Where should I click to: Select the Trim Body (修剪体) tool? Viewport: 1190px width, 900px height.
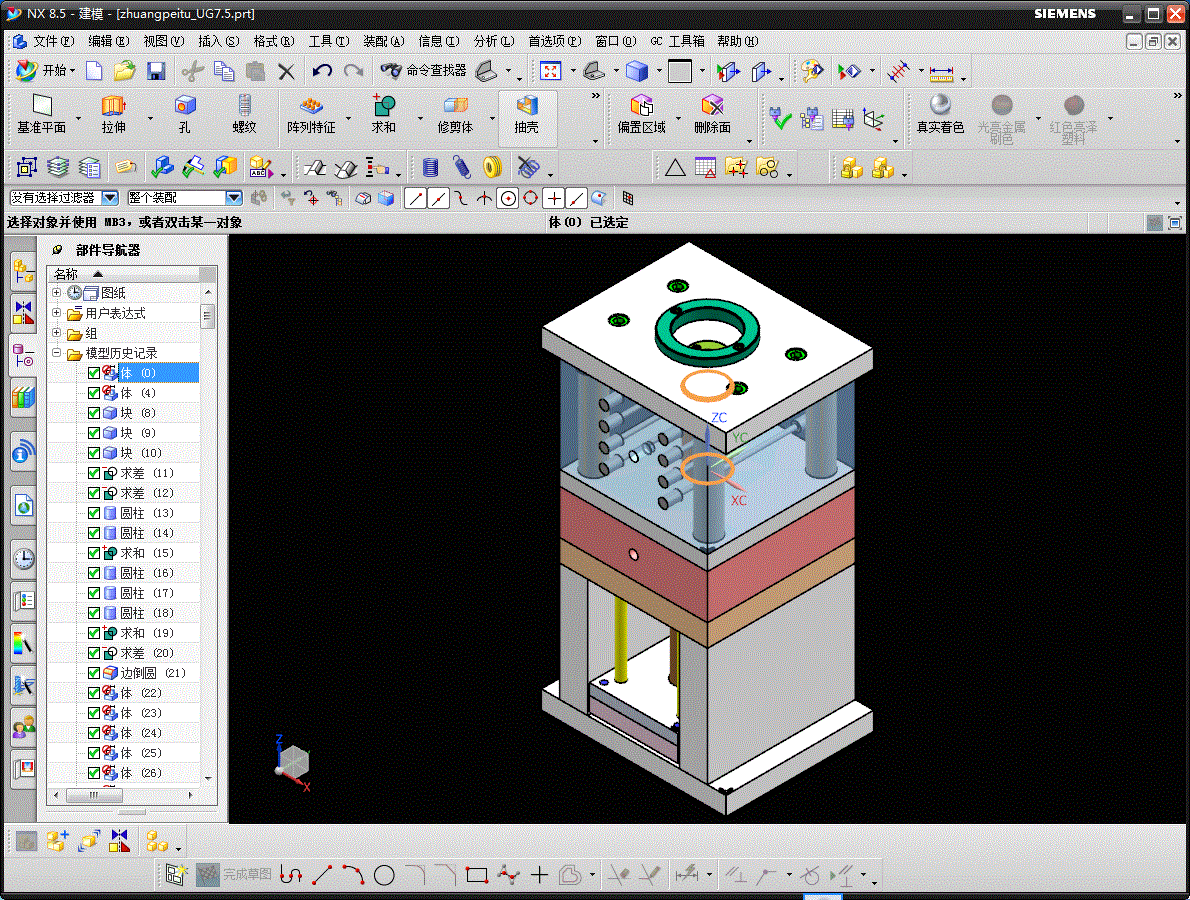click(455, 115)
